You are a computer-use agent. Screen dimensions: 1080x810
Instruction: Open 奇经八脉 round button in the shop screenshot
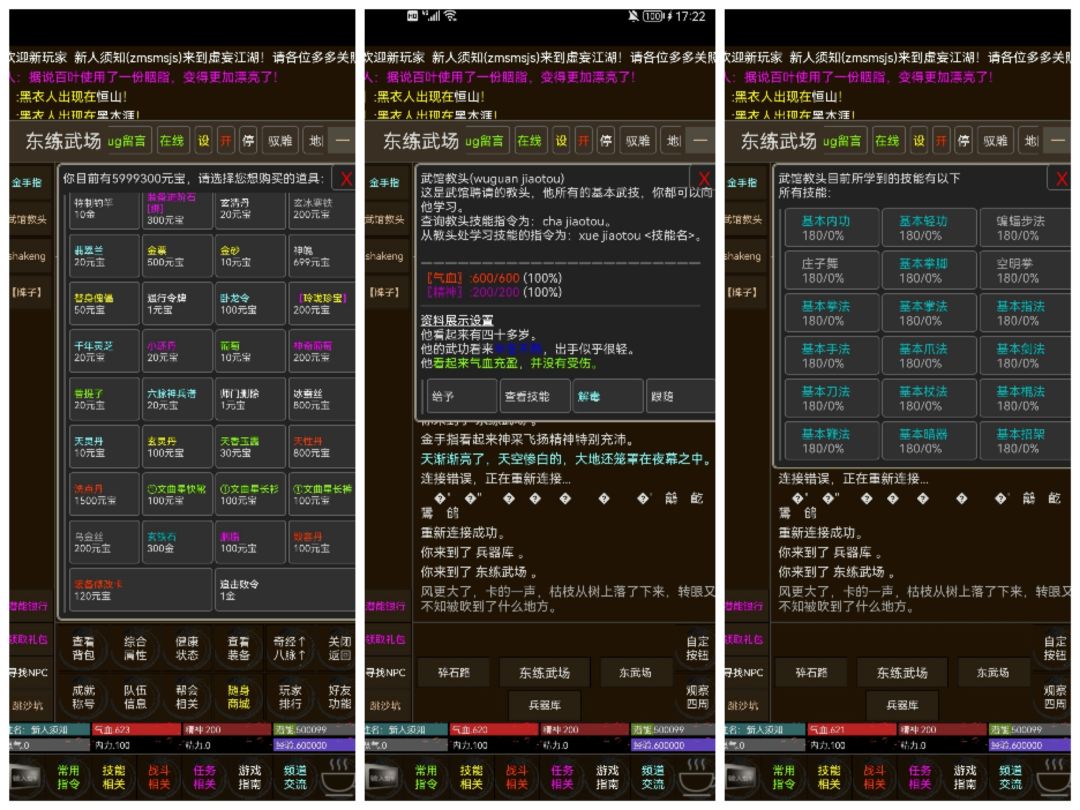pyautogui.click(x=289, y=648)
